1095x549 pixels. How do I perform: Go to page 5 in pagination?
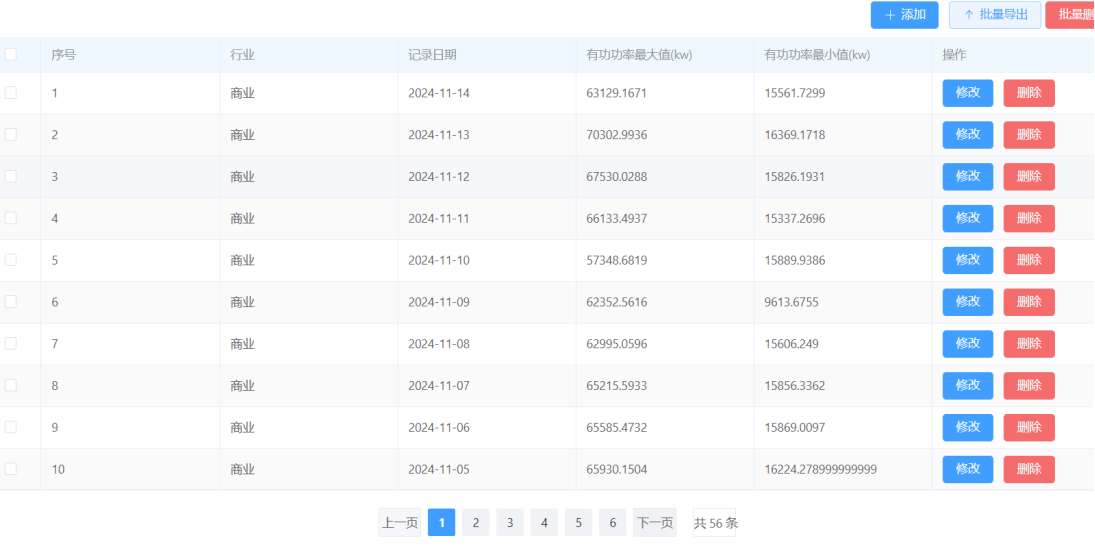[x=578, y=522]
